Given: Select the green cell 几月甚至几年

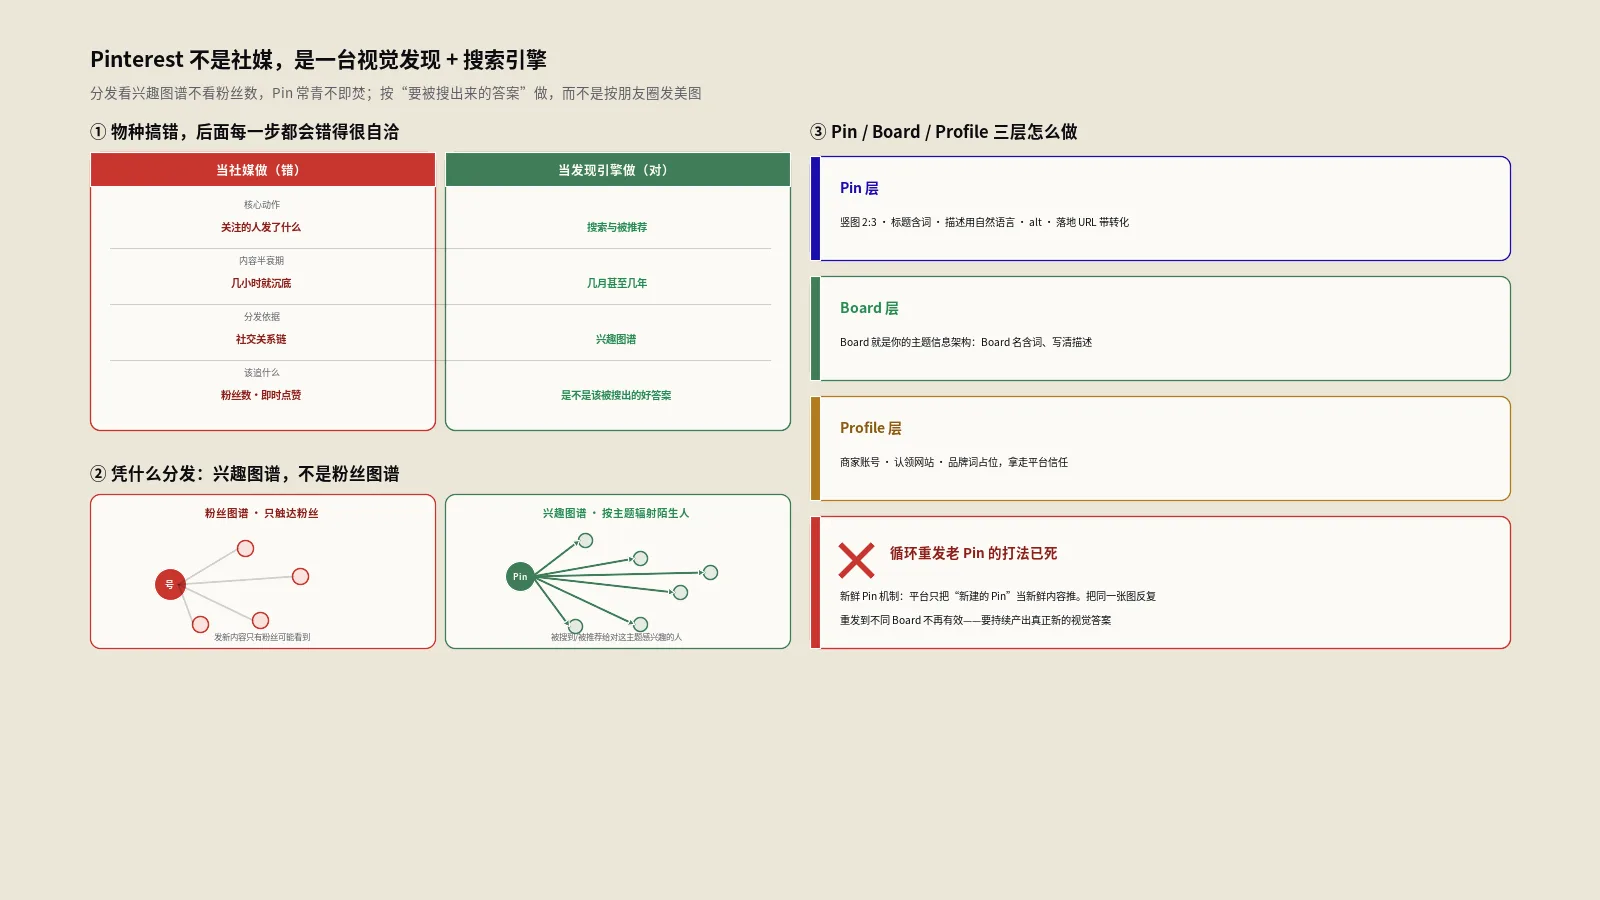Looking at the screenshot, I should 617,283.
